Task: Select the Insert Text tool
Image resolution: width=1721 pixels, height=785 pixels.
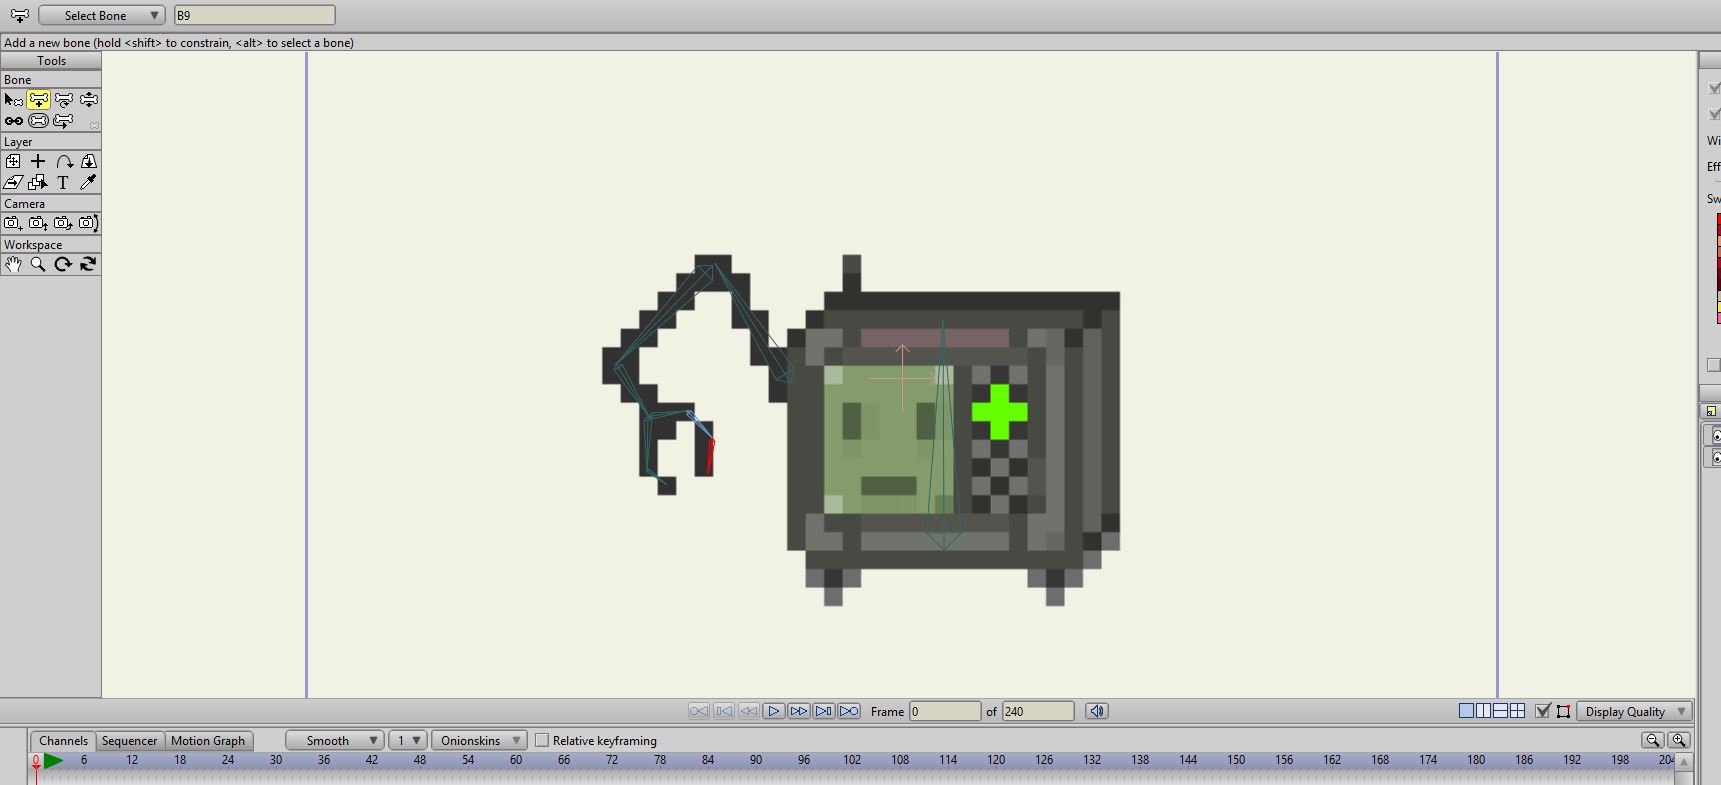Action: pyautogui.click(x=63, y=182)
